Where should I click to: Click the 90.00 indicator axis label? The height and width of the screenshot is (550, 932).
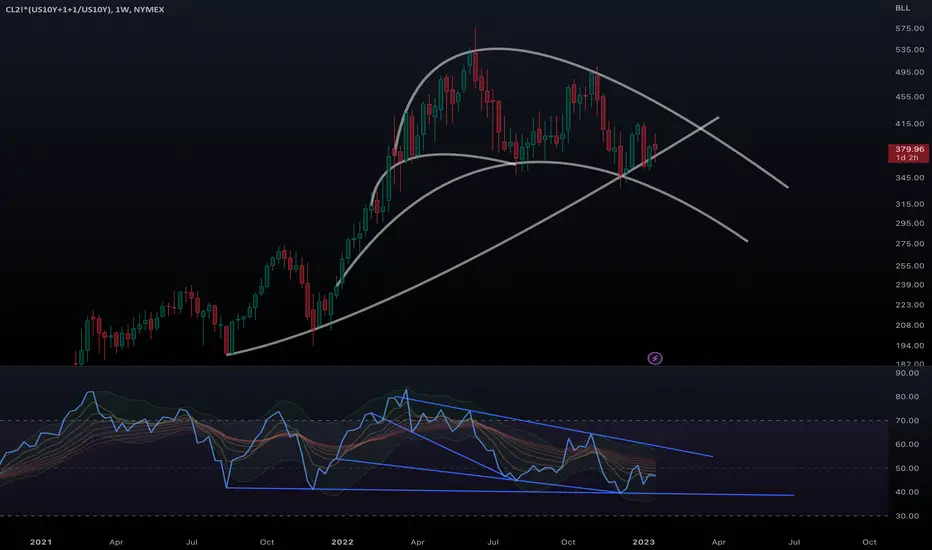907,373
